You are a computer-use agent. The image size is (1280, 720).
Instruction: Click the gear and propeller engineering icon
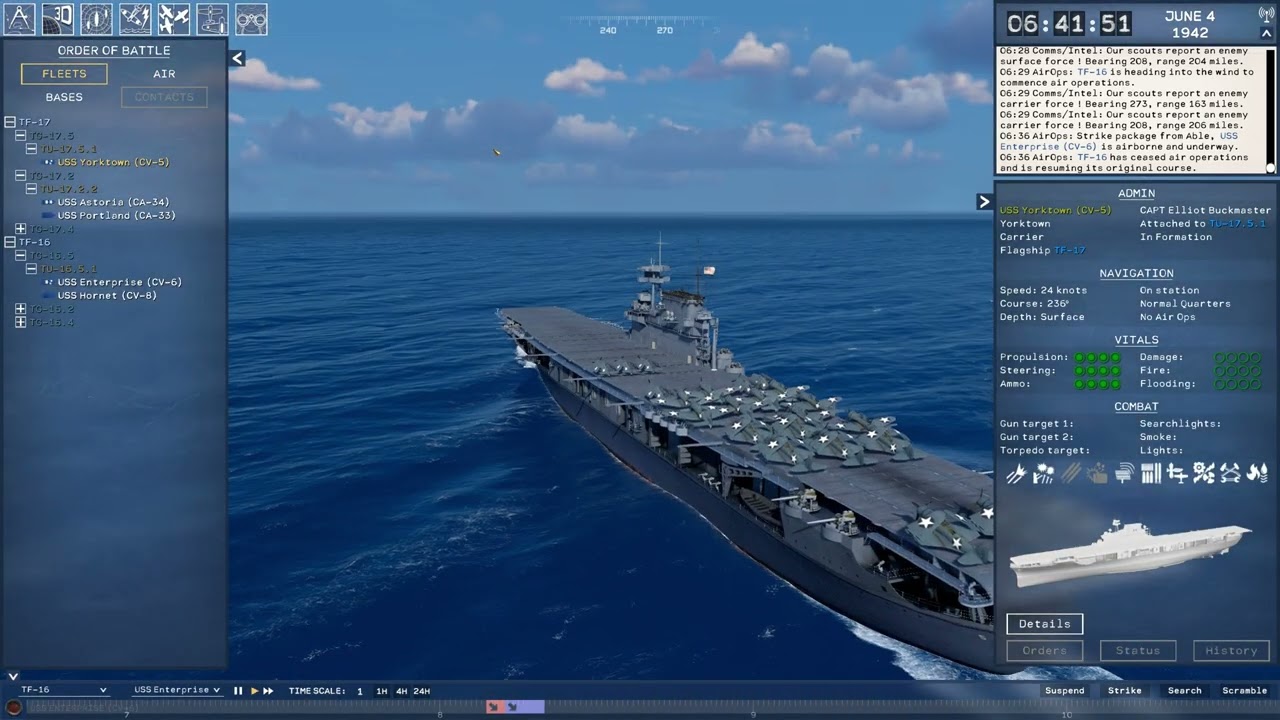point(1204,474)
